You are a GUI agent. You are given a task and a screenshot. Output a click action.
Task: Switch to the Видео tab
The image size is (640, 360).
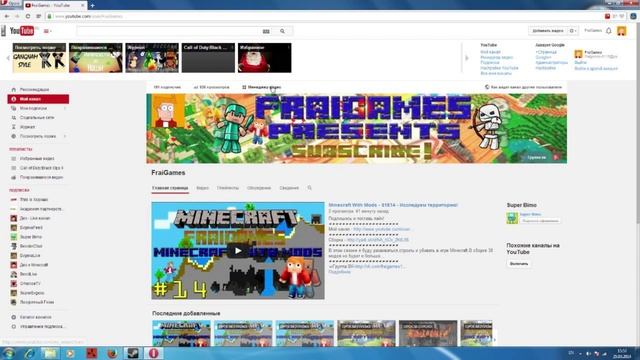pos(202,188)
